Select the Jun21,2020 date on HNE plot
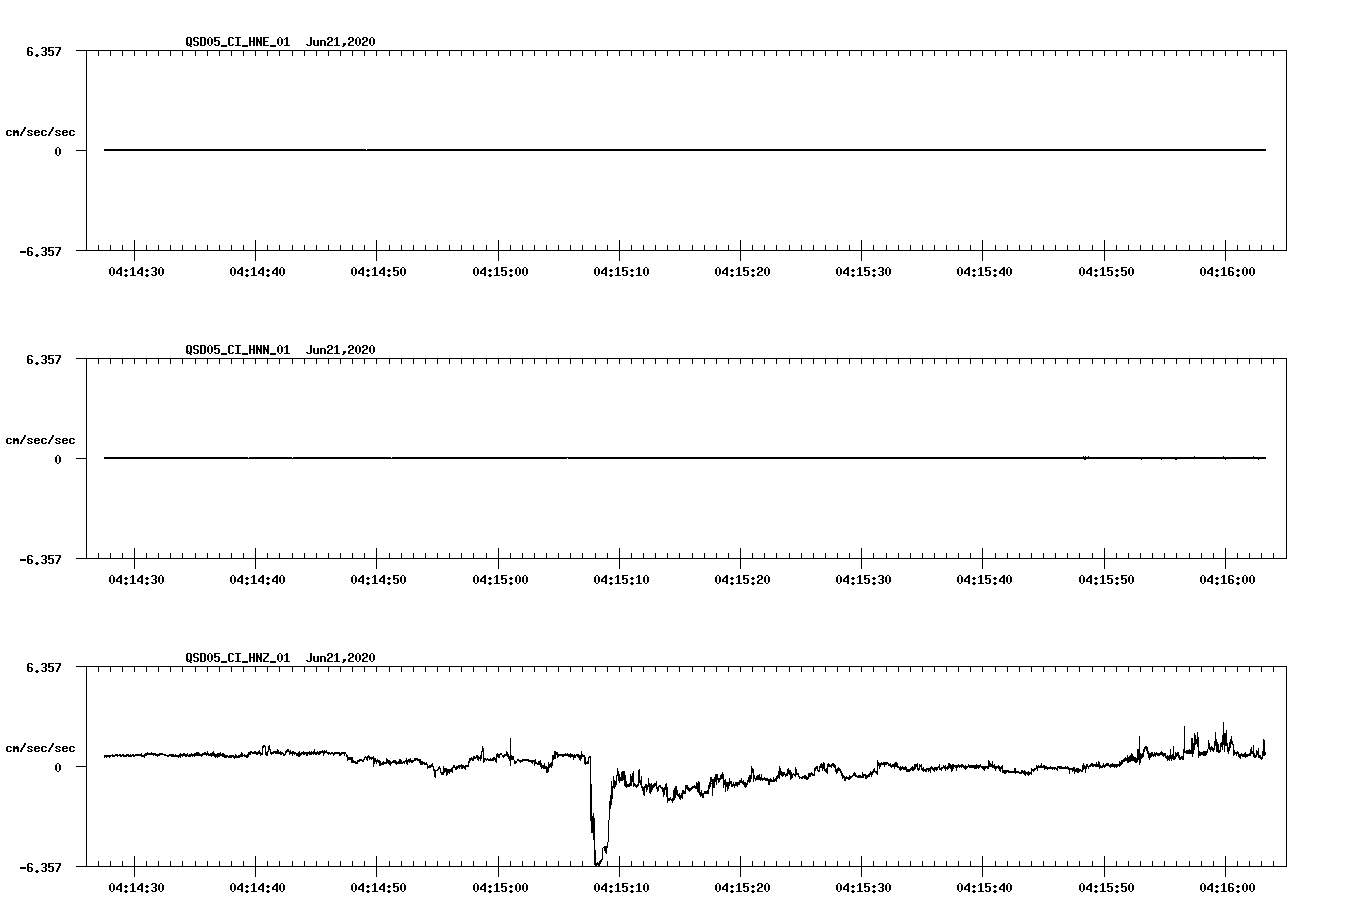Image resolution: width=1358 pixels, height=924 pixels. (x=341, y=42)
